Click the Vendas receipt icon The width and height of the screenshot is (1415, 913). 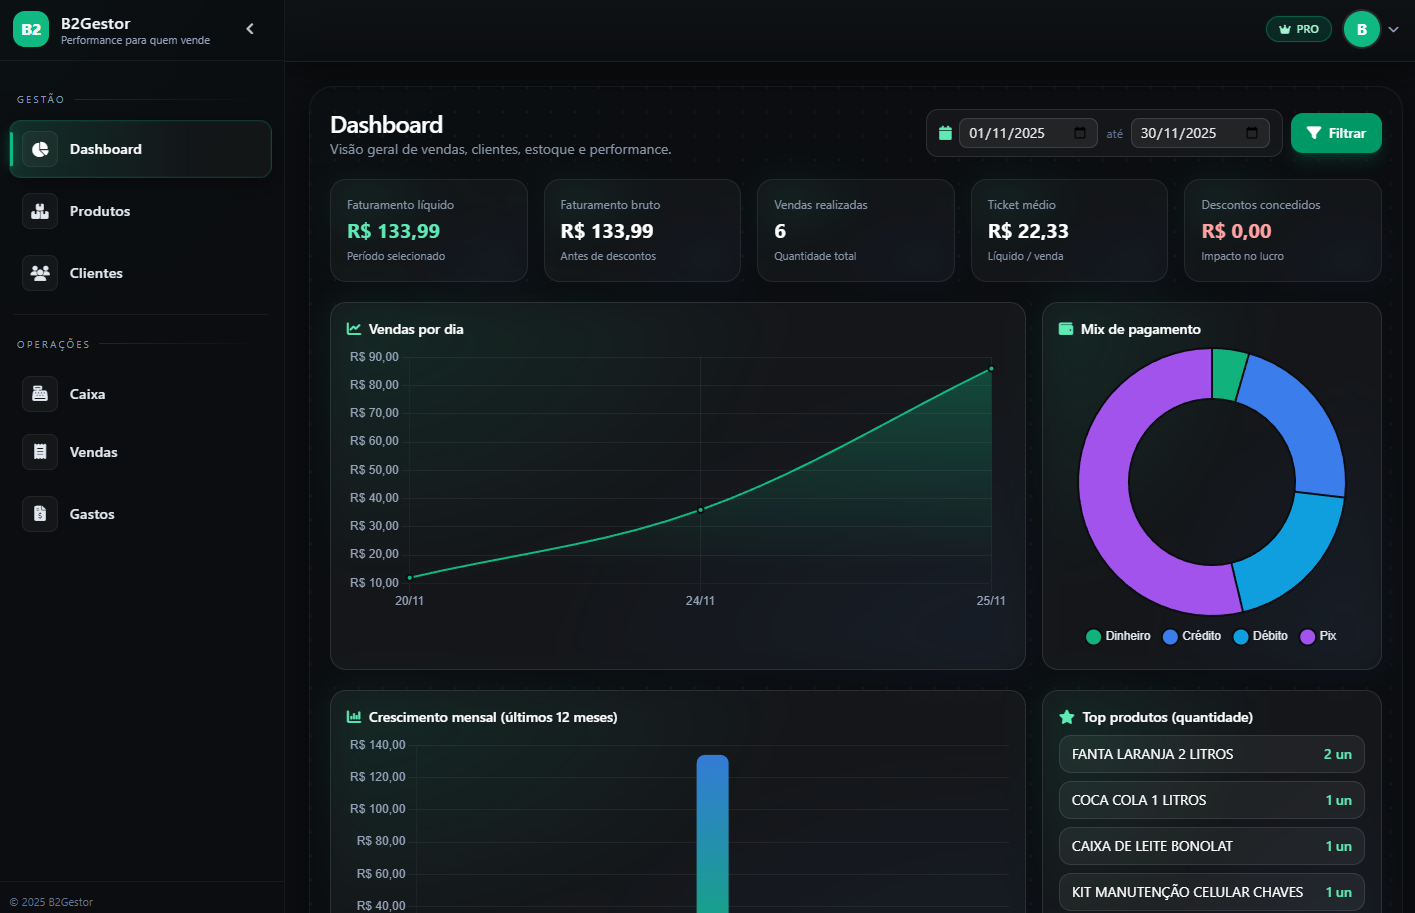tap(40, 452)
